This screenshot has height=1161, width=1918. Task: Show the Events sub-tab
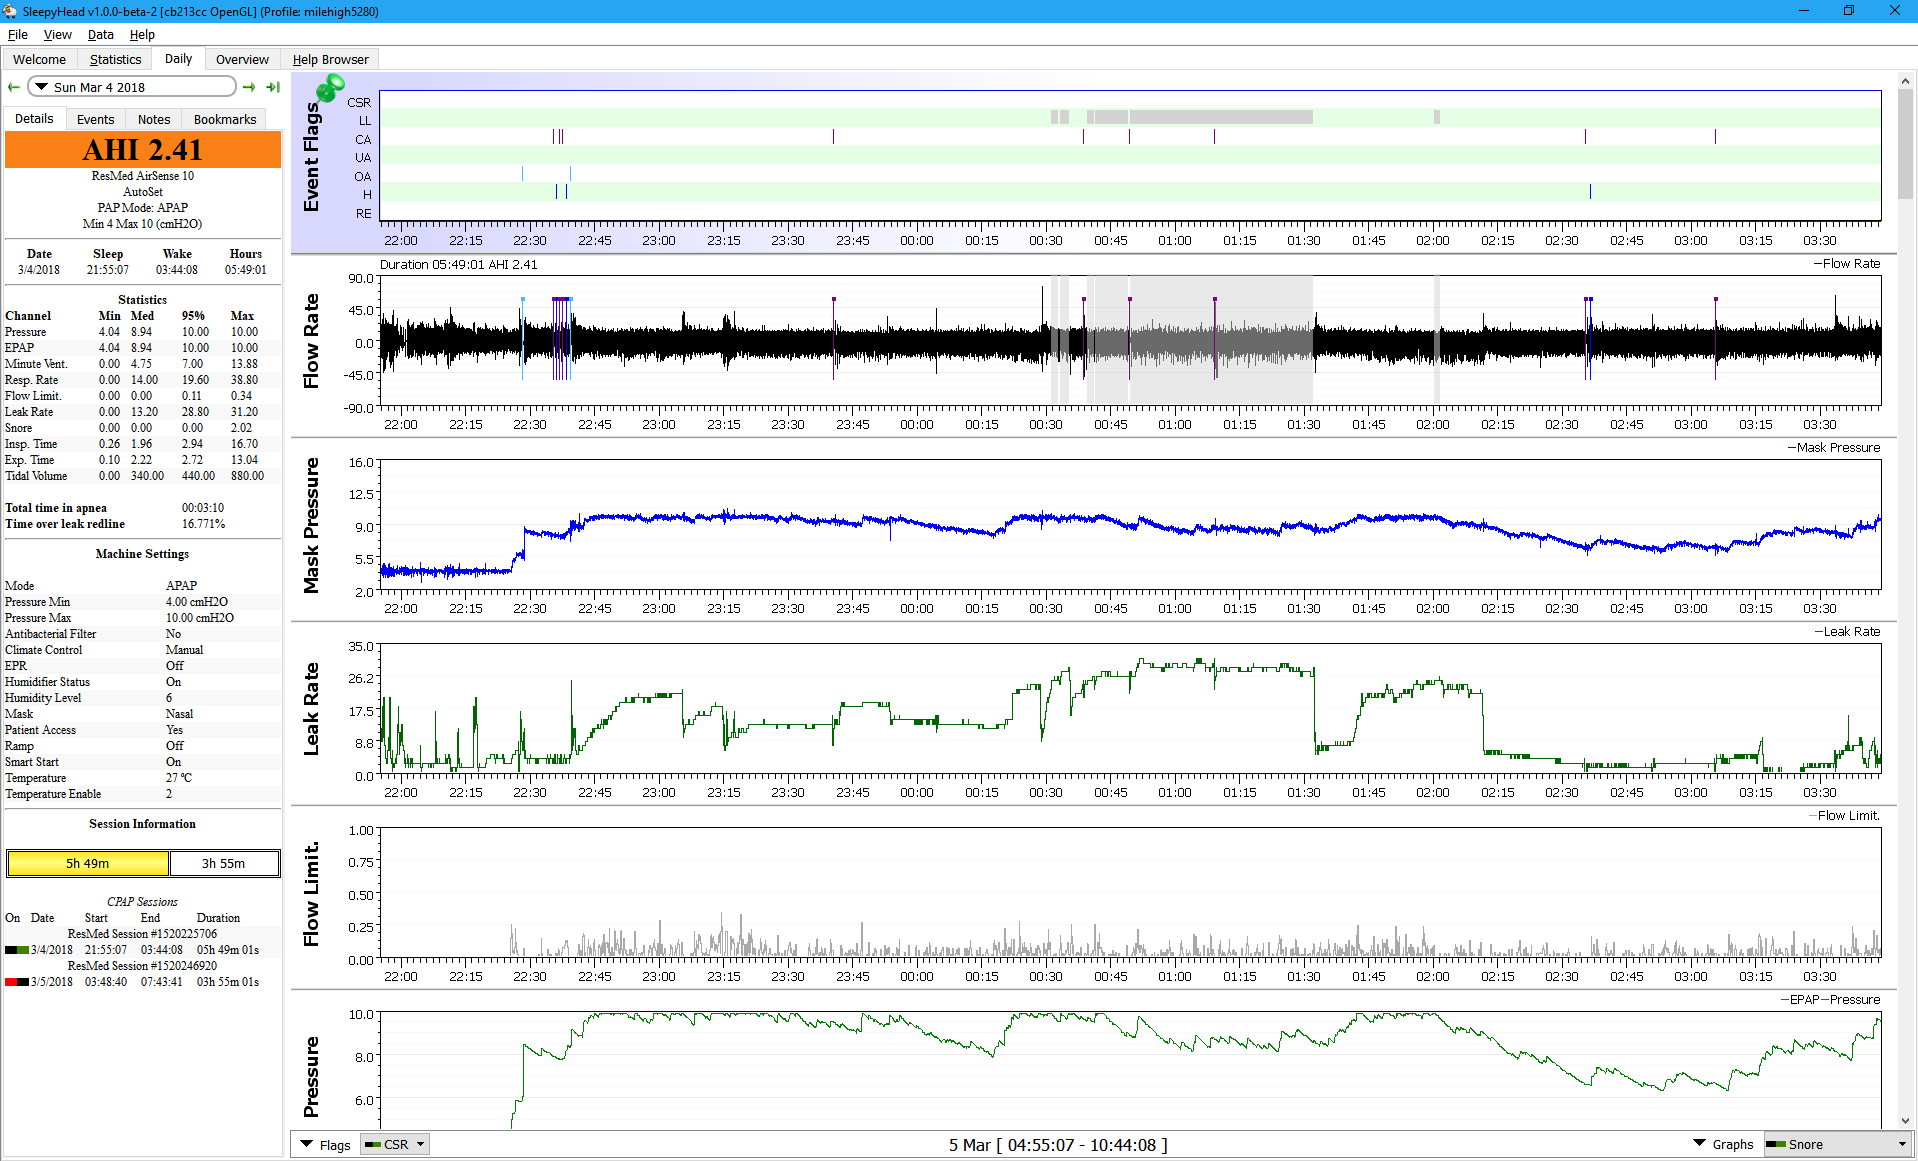(x=95, y=119)
